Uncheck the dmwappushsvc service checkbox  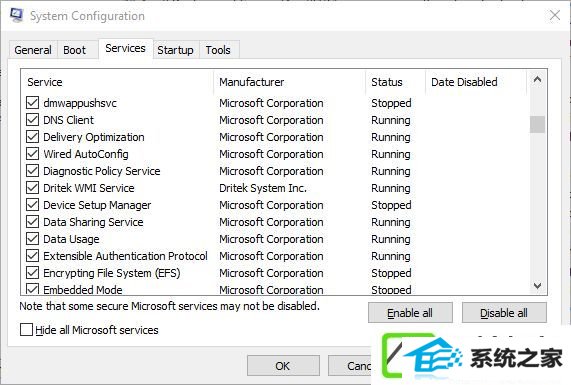(x=32, y=103)
